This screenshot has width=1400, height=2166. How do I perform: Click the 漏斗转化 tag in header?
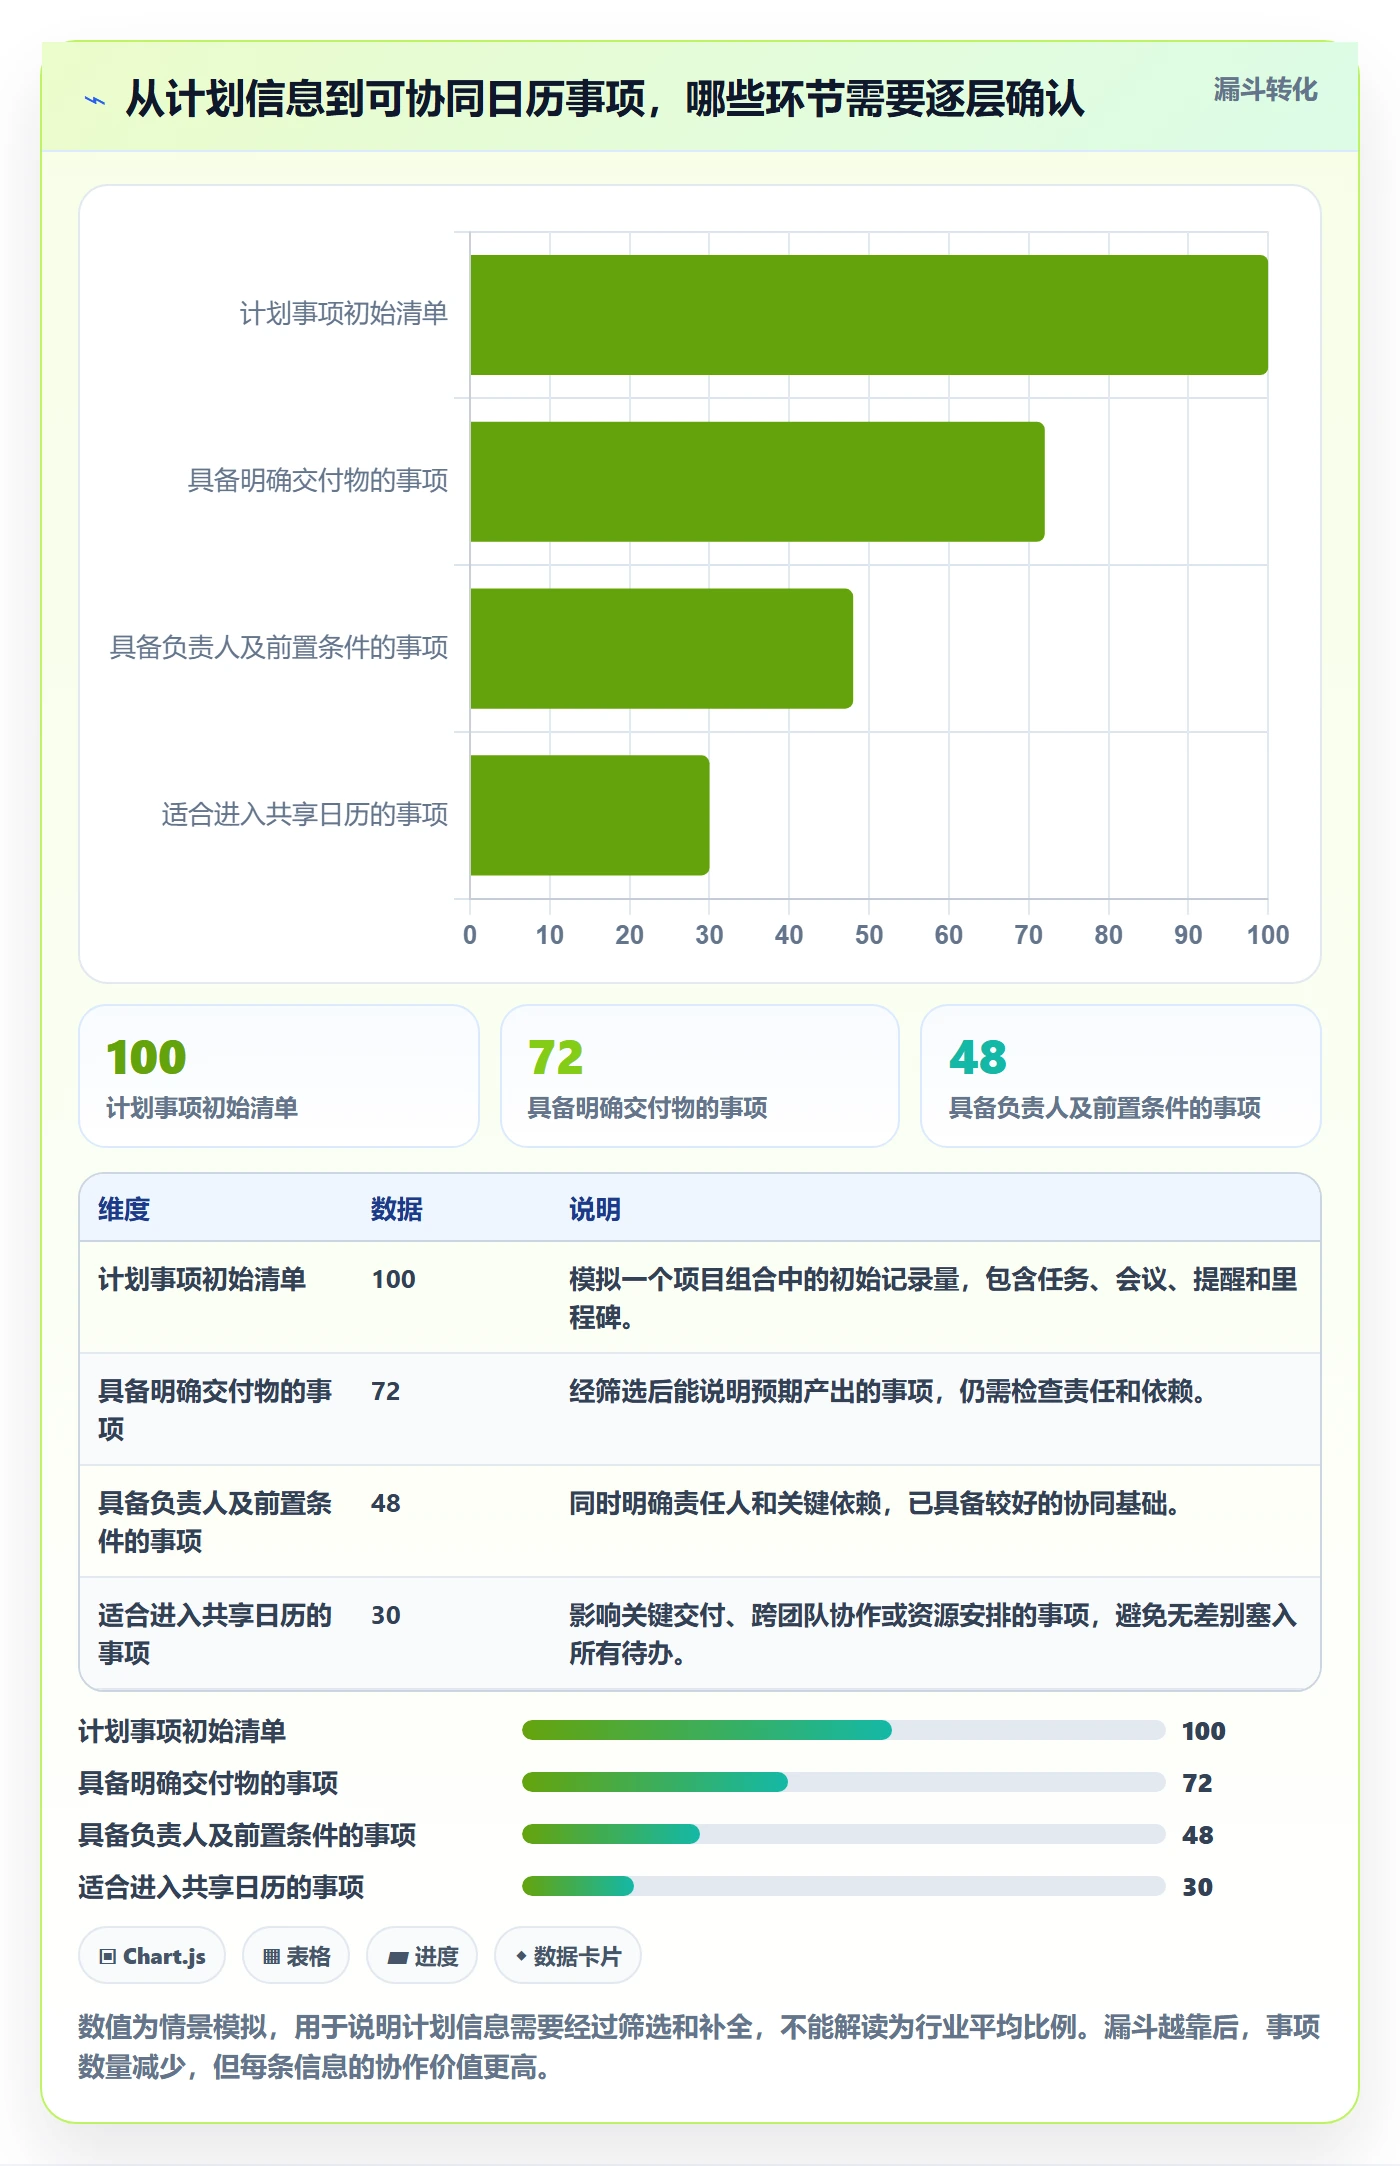pos(1265,90)
